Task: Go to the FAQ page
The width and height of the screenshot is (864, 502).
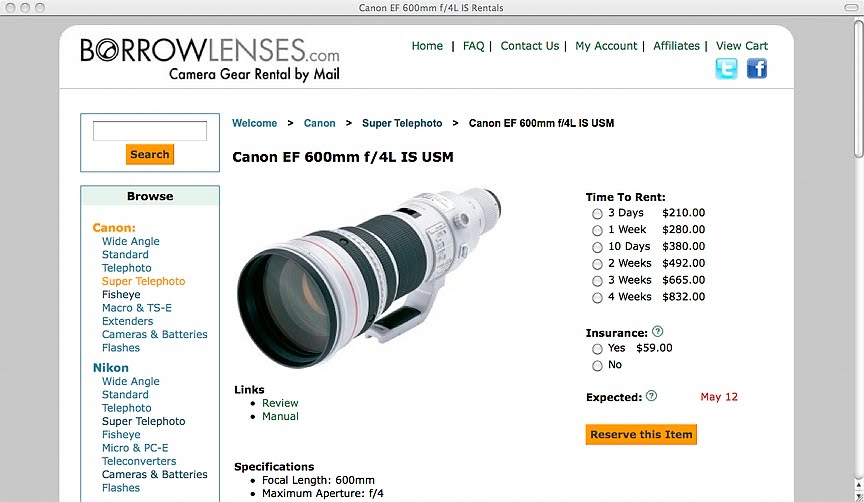Action: pos(473,46)
